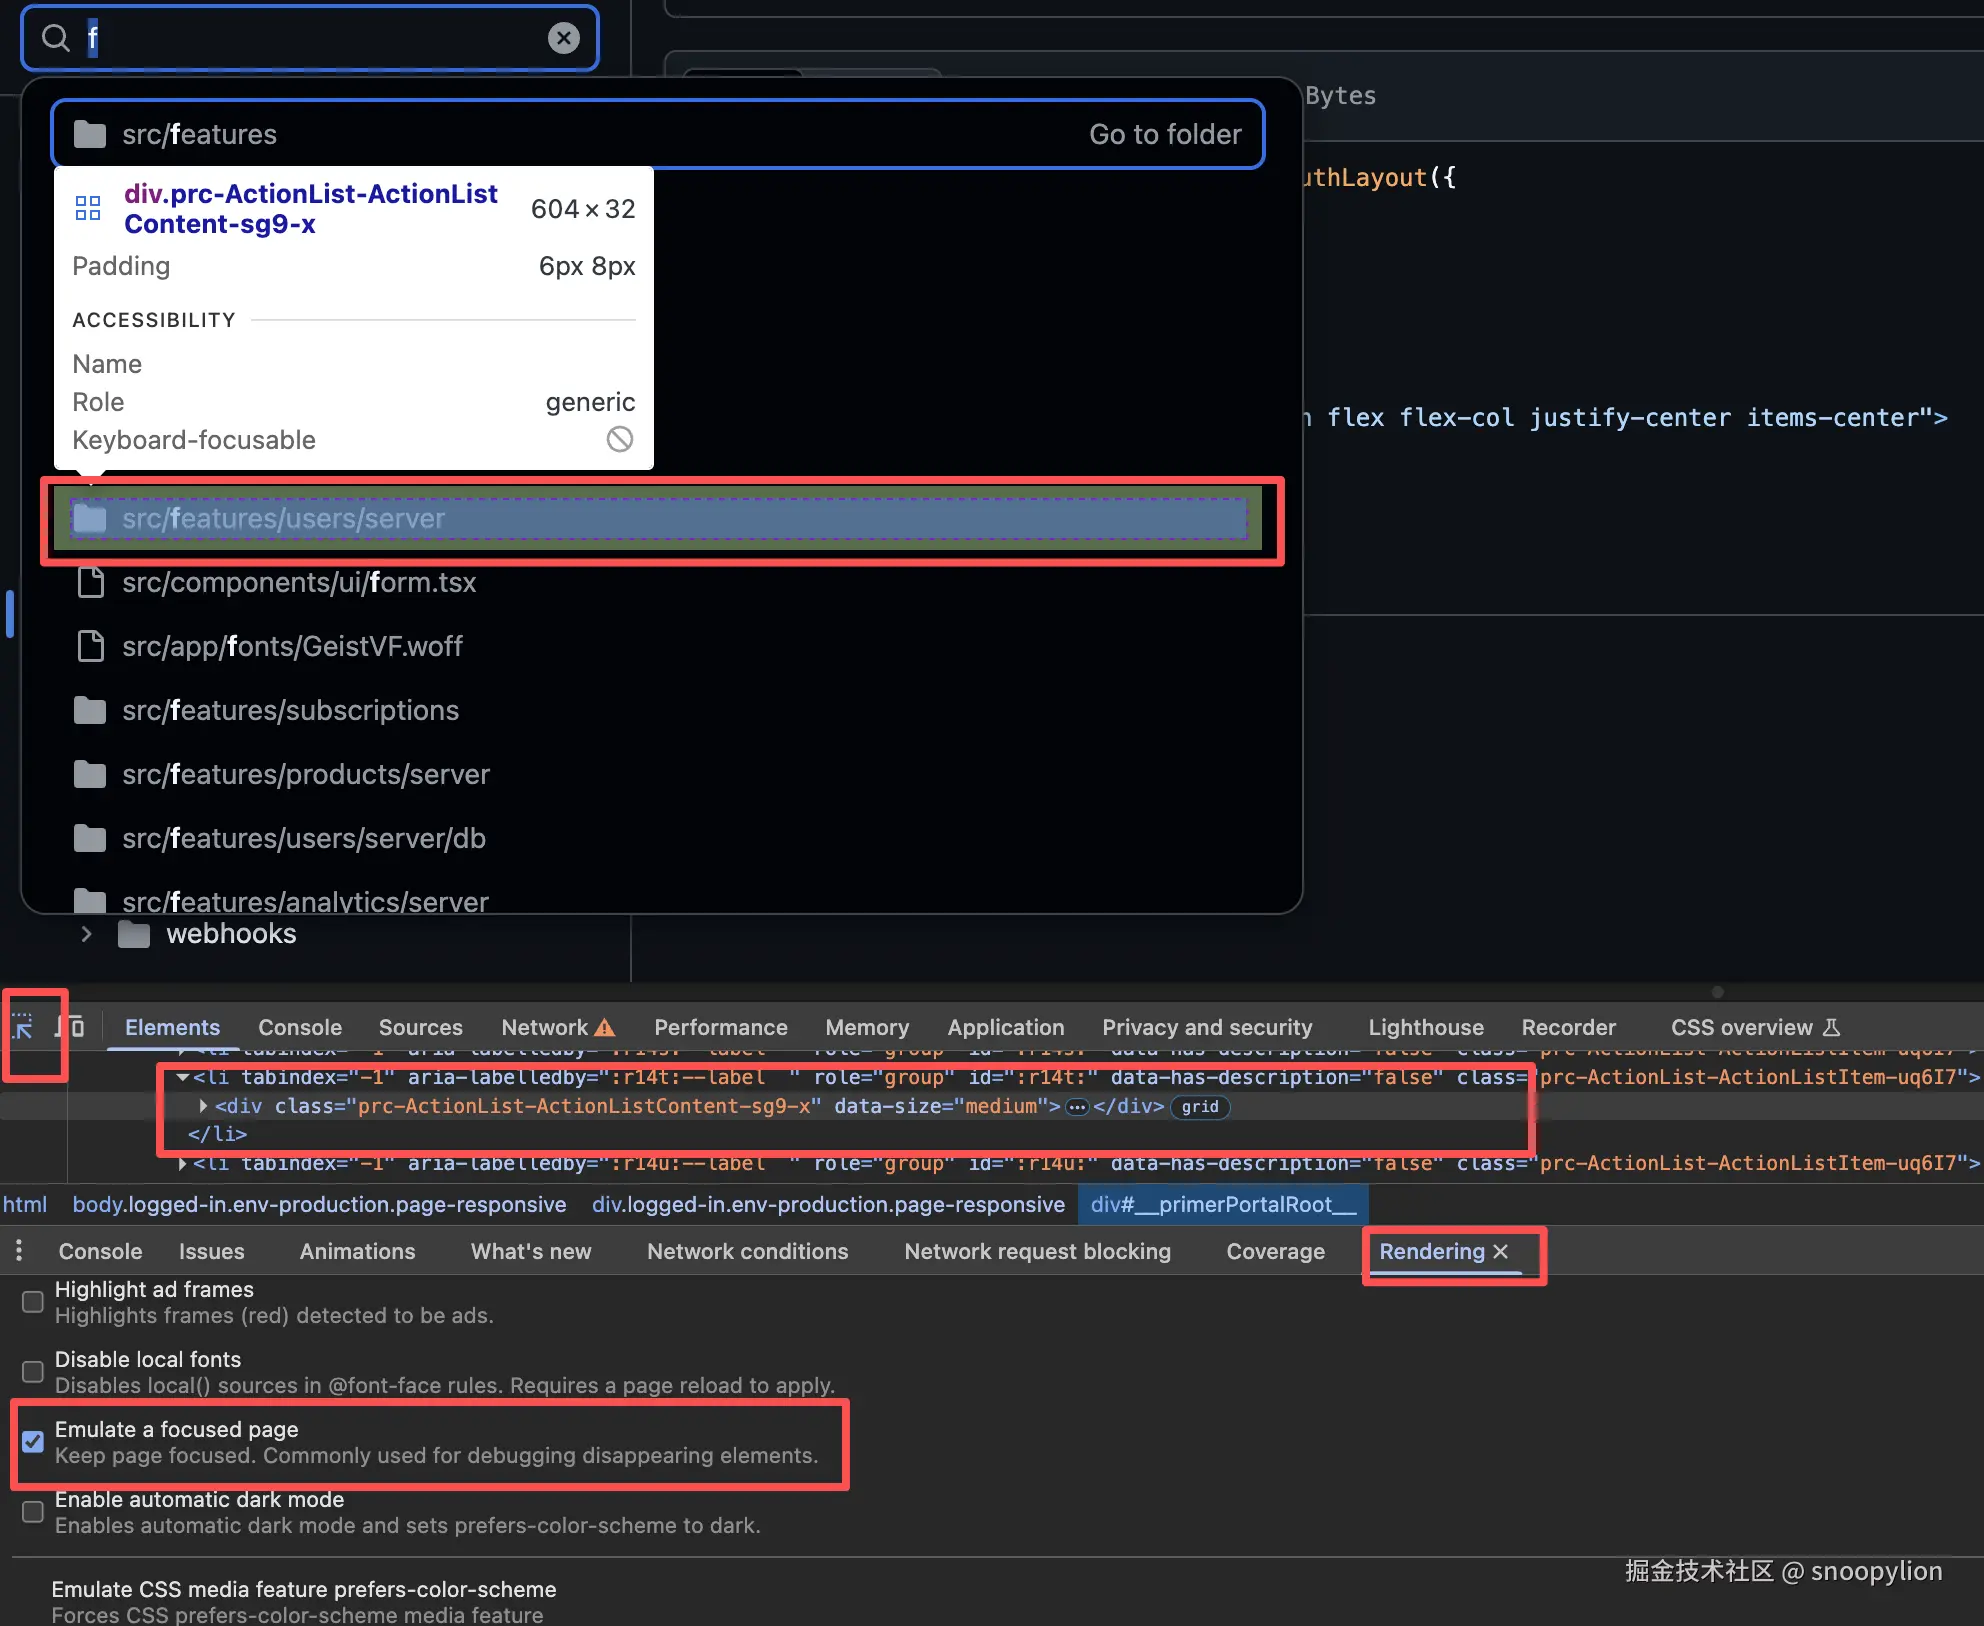Open the drawer three-dot menu icon
This screenshot has width=1984, height=1626.
(19, 1250)
